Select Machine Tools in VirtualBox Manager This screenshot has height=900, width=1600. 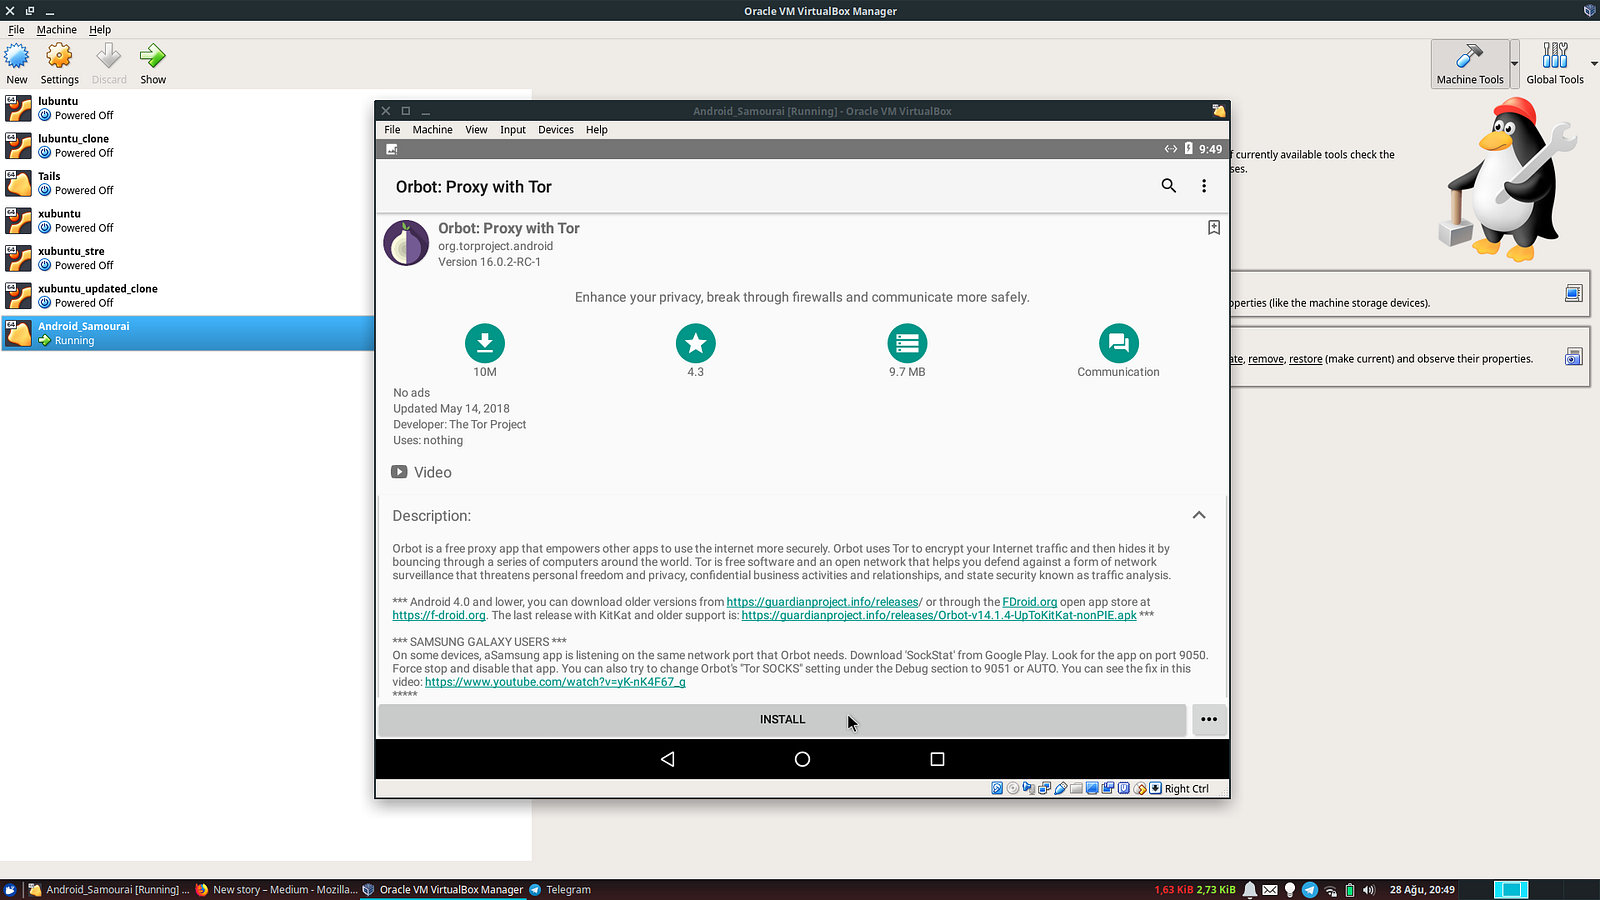point(1470,64)
